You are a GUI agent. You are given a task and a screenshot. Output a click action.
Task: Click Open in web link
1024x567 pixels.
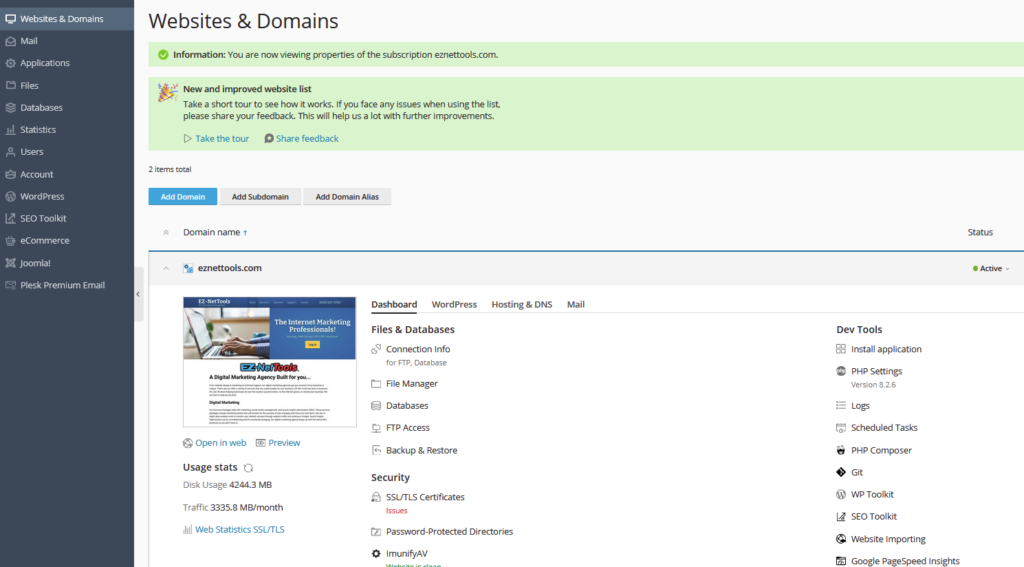(221, 443)
